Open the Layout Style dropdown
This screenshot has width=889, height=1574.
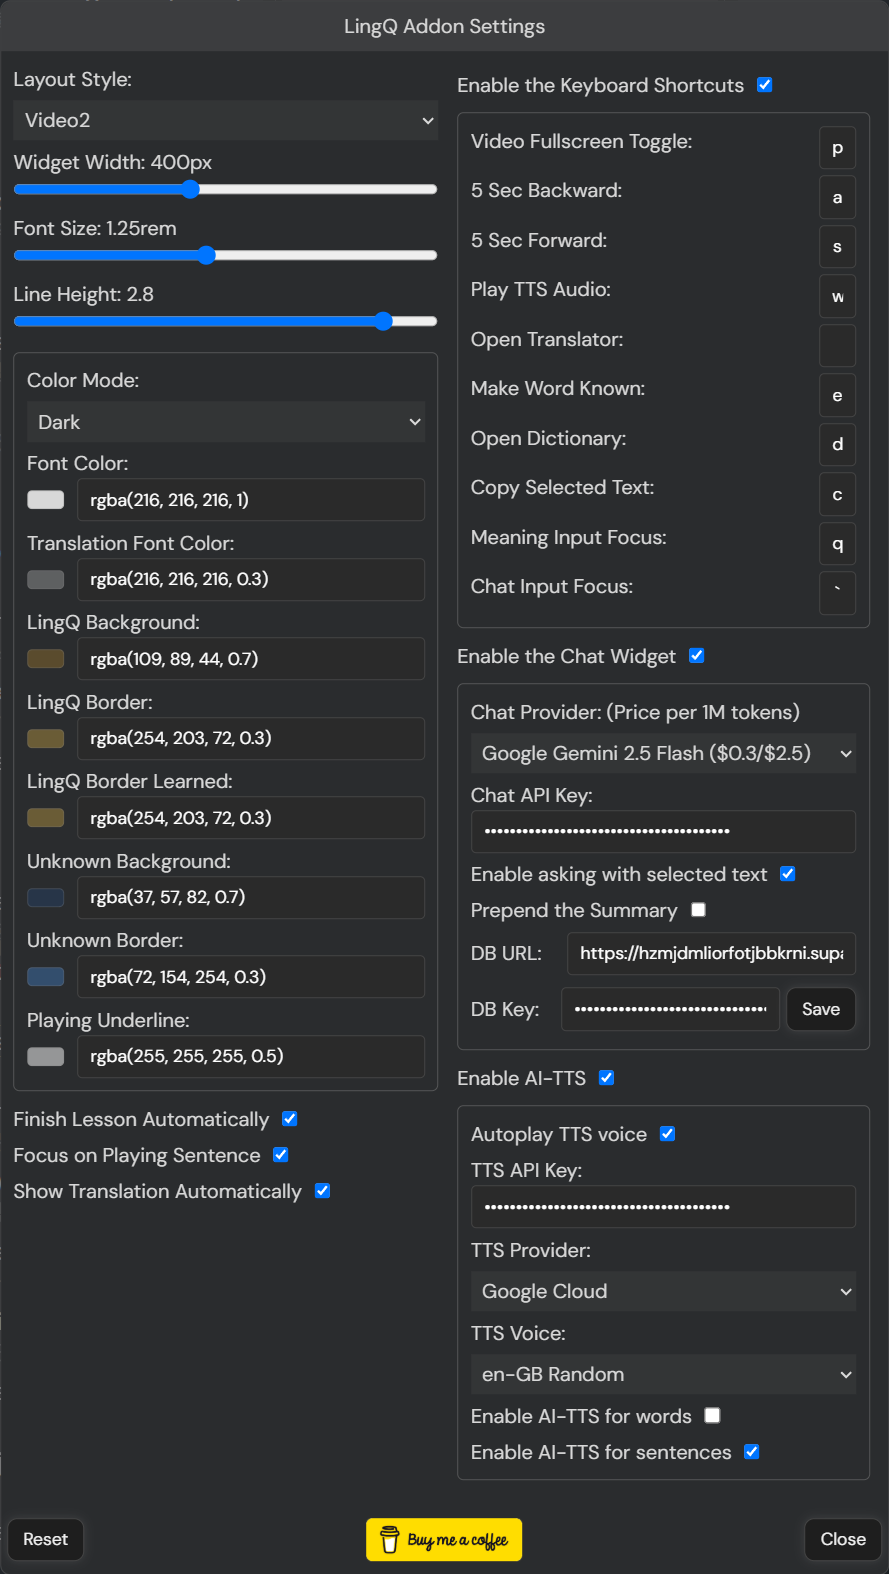click(x=226, y=121)
